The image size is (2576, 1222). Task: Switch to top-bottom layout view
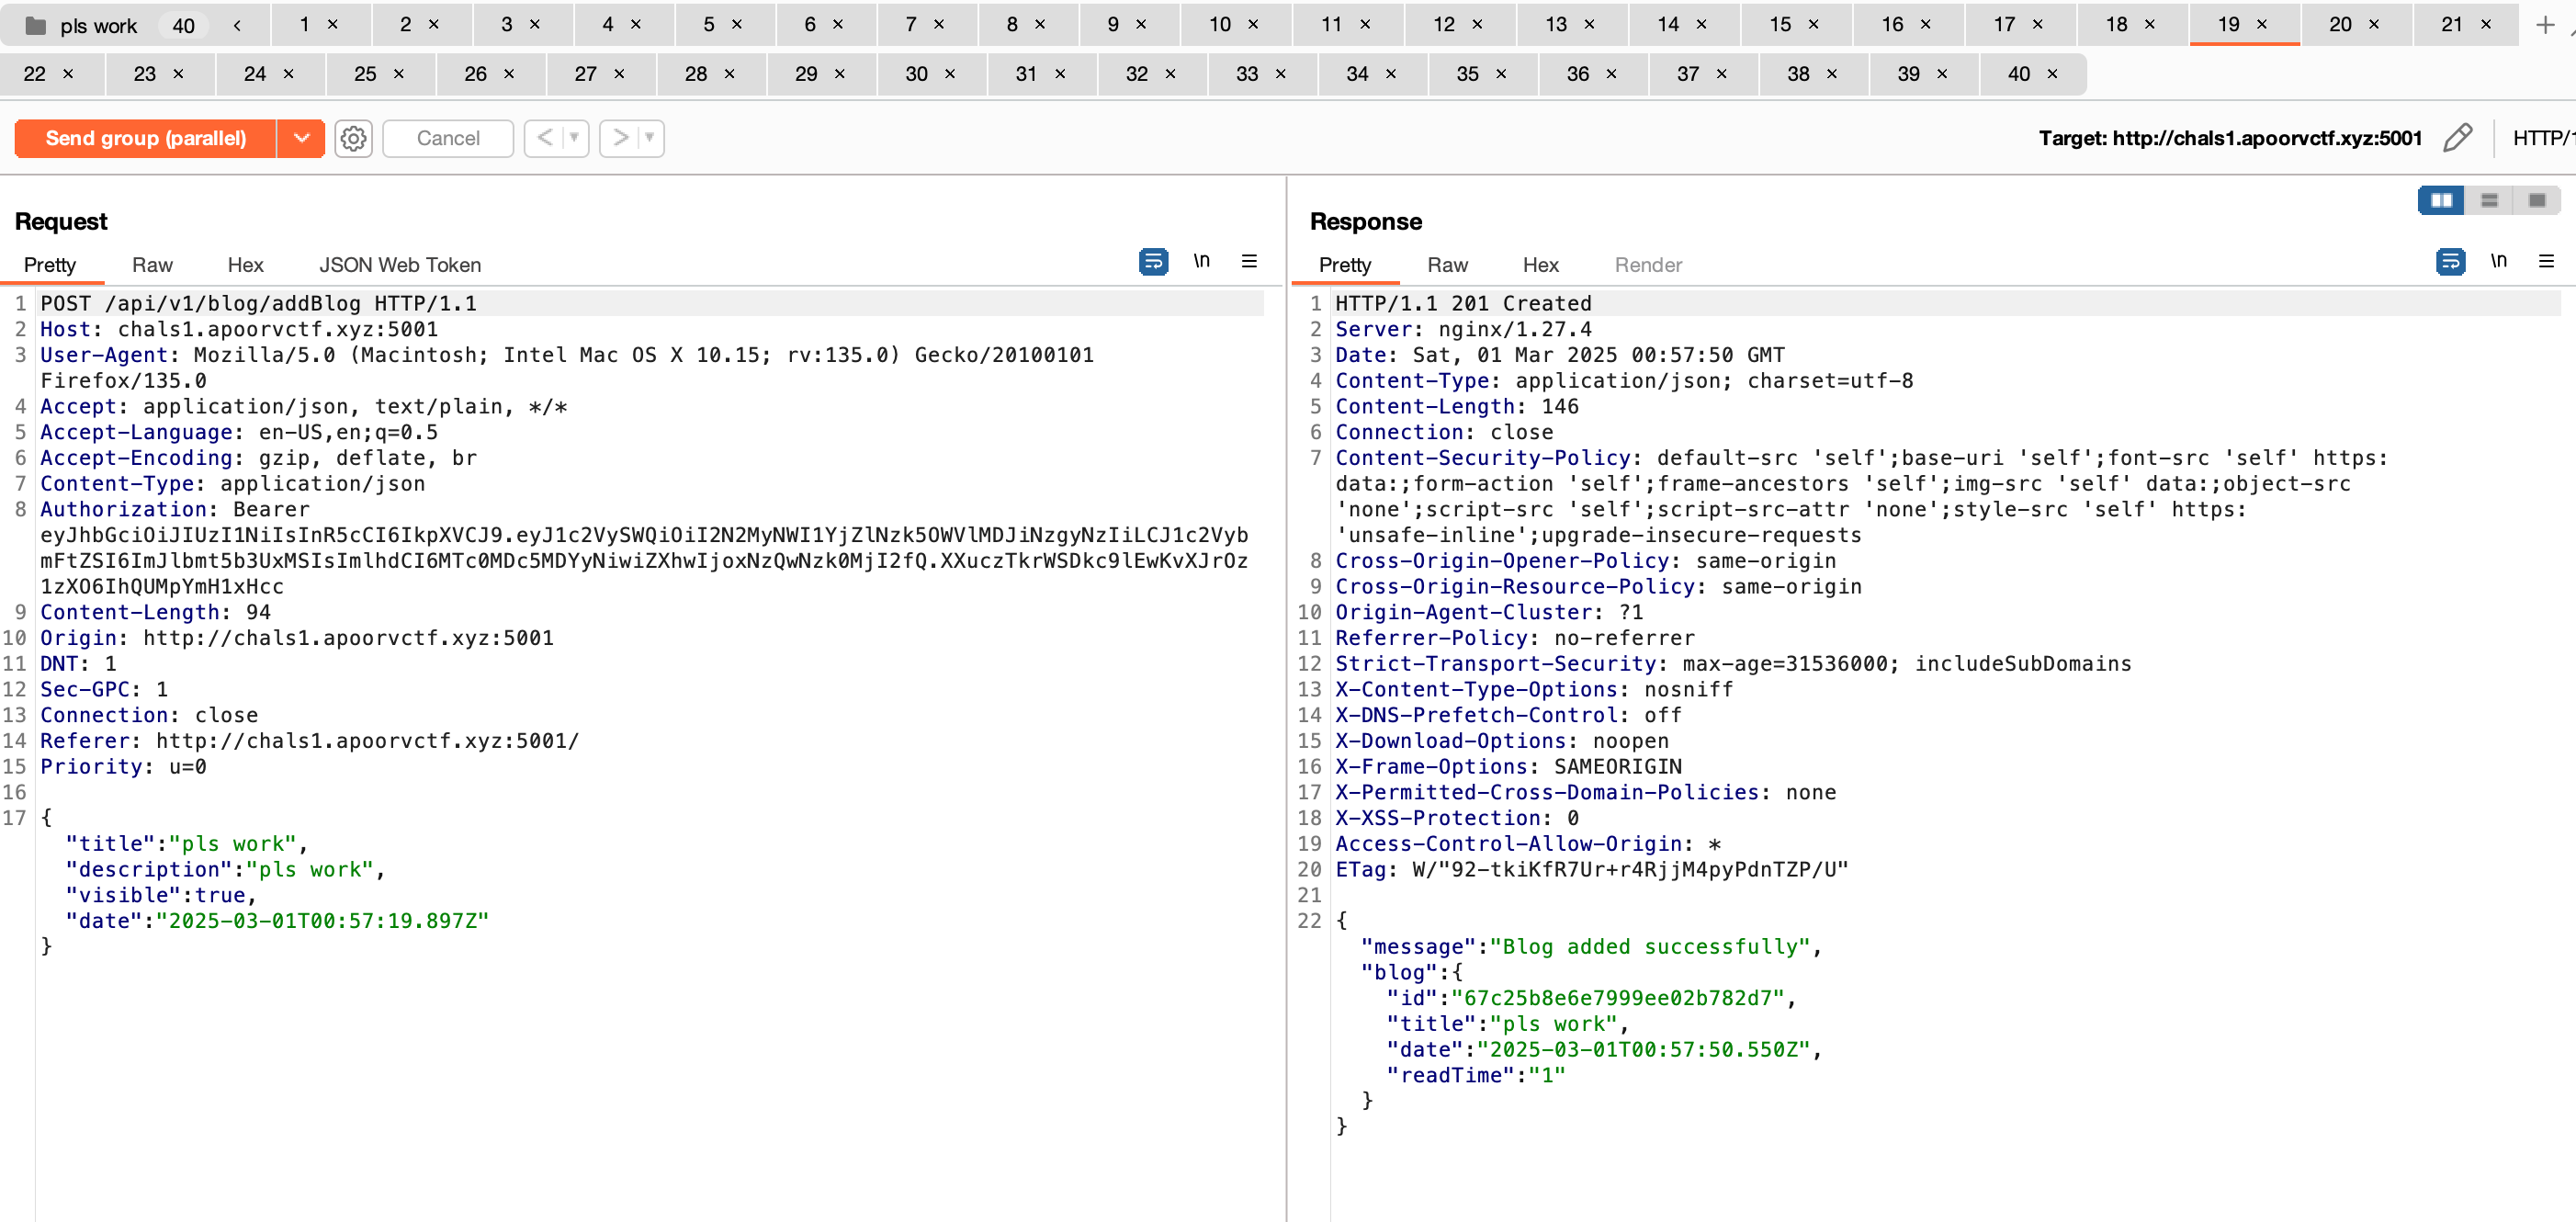pos(2489,200)
